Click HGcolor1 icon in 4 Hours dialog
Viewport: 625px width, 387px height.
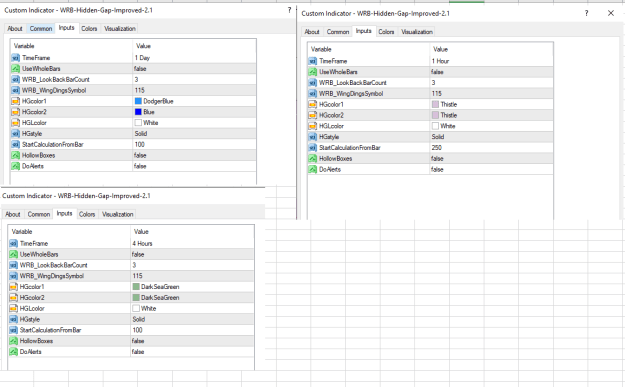click(x=14, y=287)
